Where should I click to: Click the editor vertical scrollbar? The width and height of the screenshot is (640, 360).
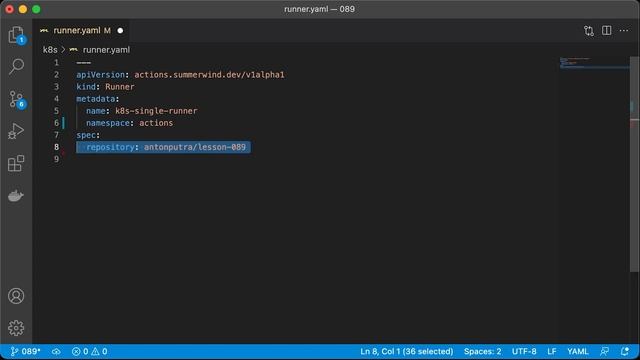click(x=634, y=163)
